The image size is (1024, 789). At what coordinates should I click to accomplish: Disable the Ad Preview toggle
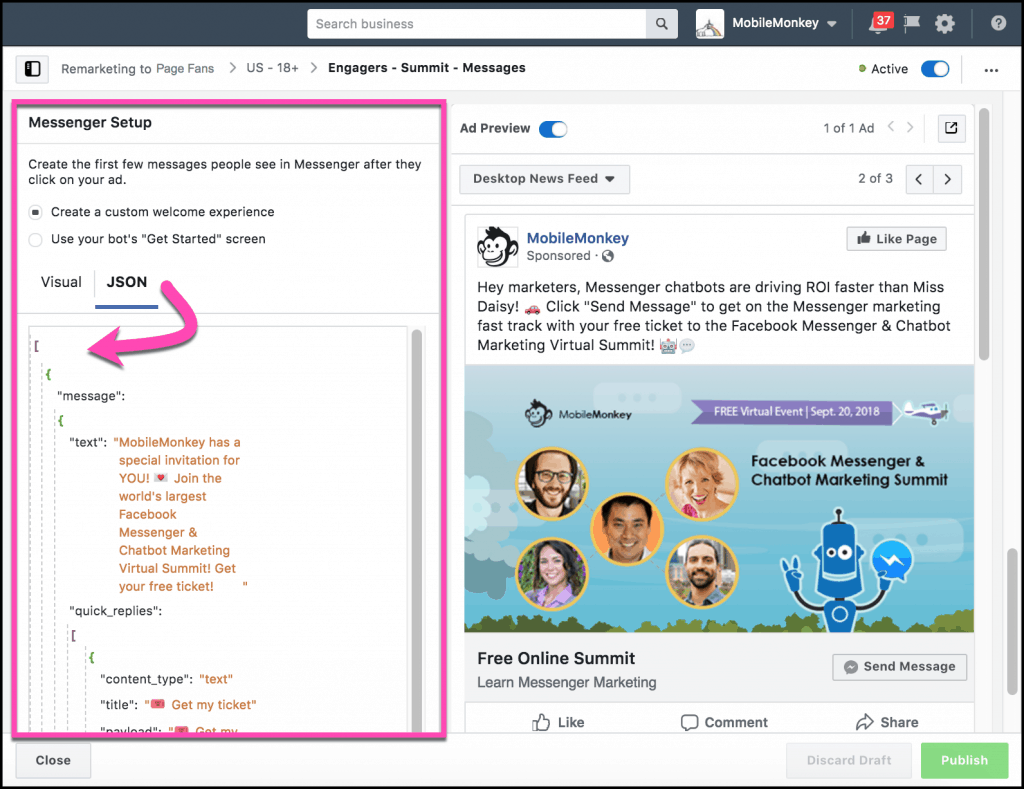coord(553,128)
